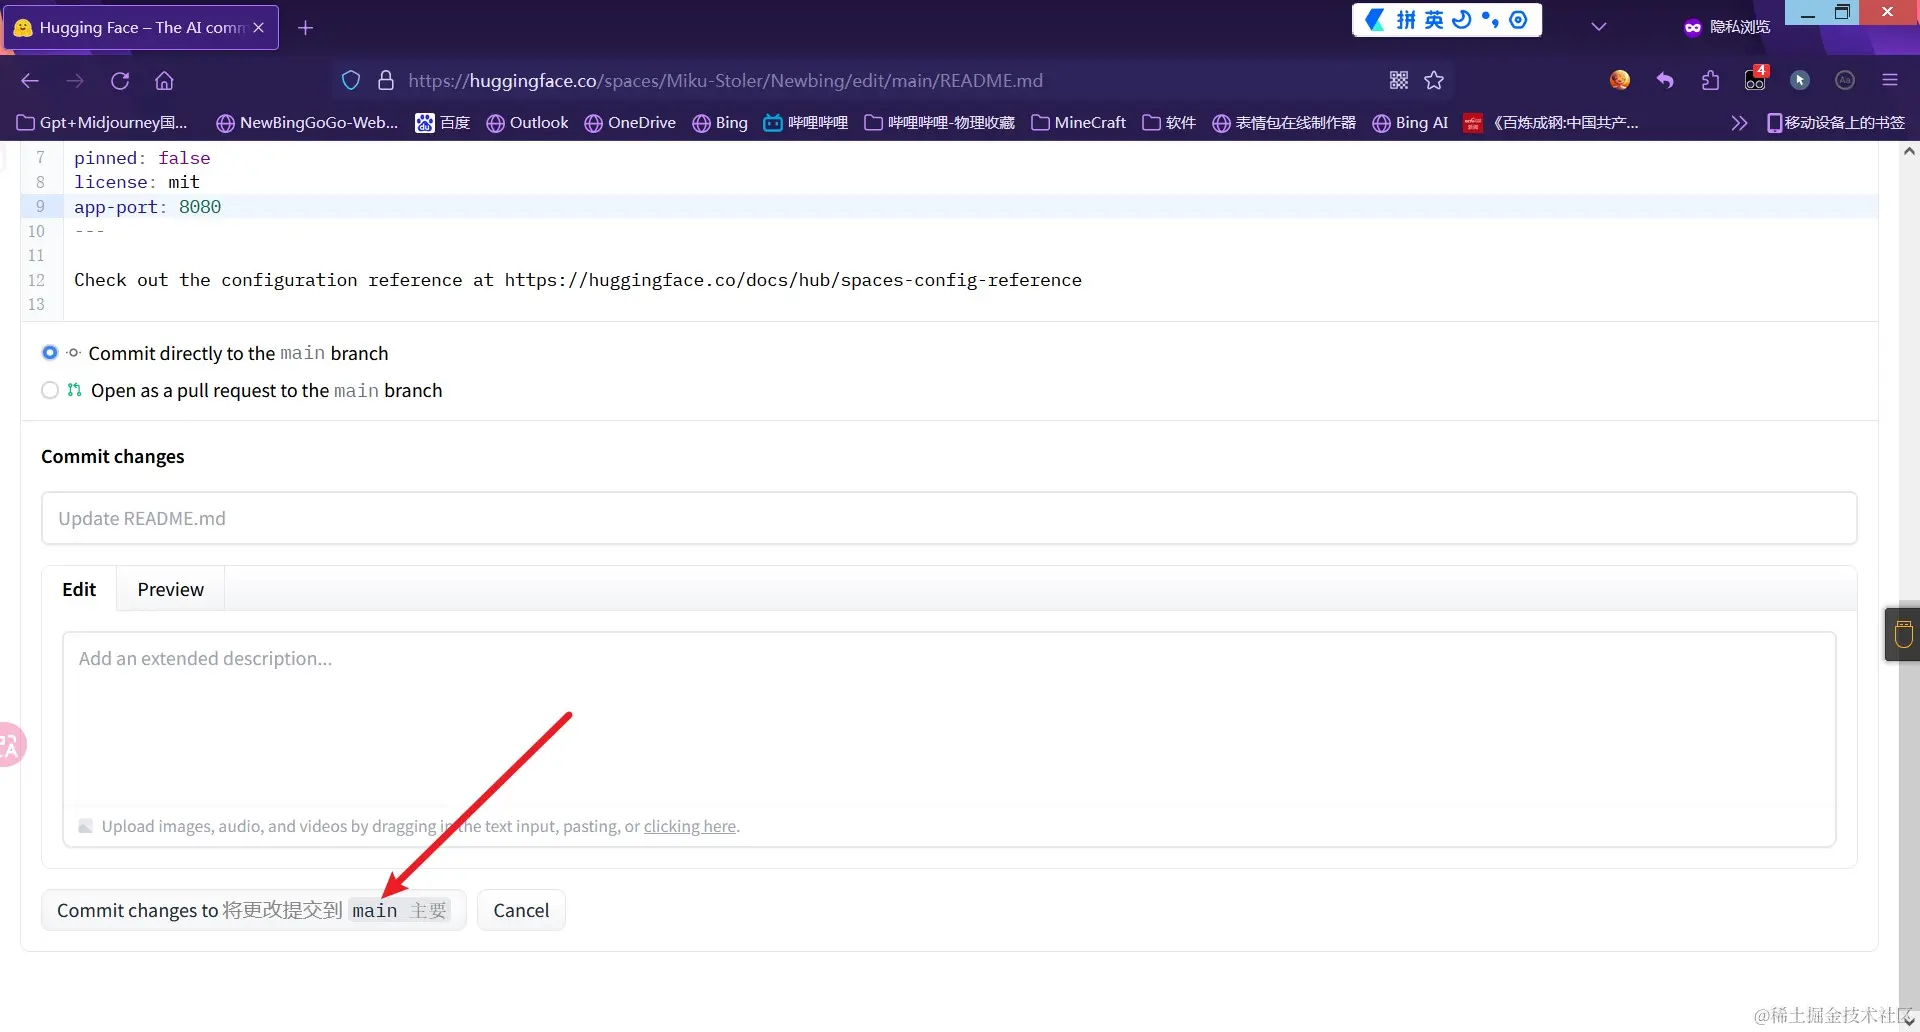This screenshot has width=1920, height=1032.
Task: Reload the page with the refresh icon
Action: (x=120, y=81)
